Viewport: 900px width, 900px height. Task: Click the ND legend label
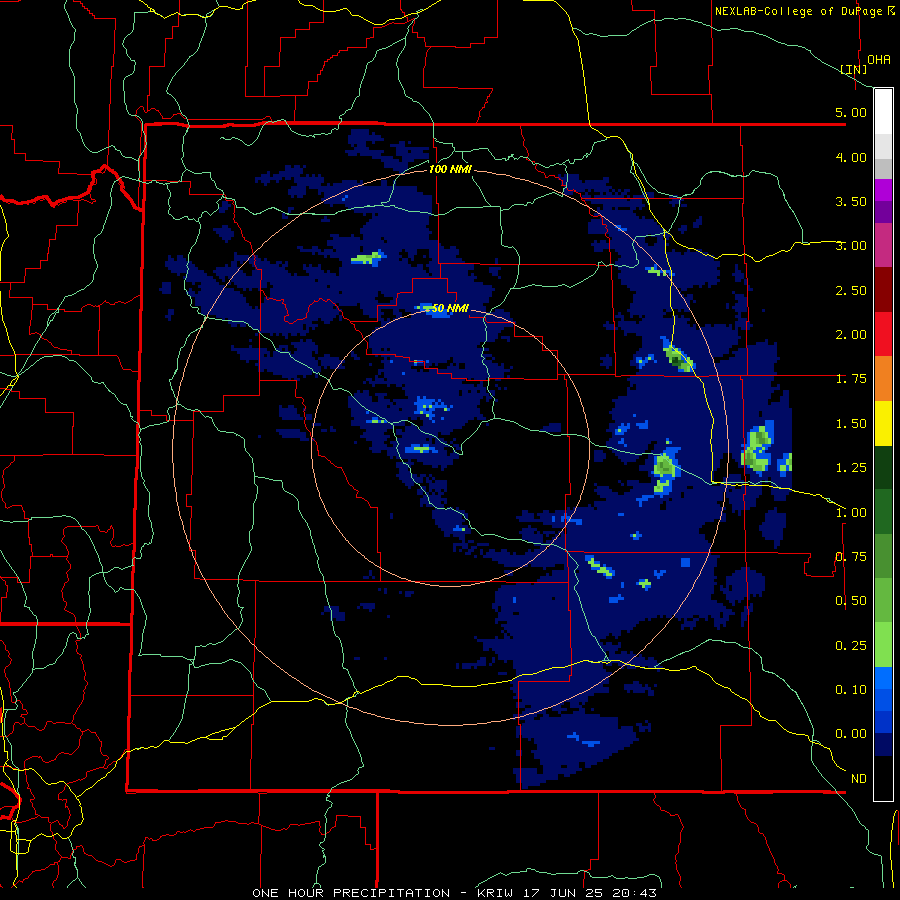[858, 779]
